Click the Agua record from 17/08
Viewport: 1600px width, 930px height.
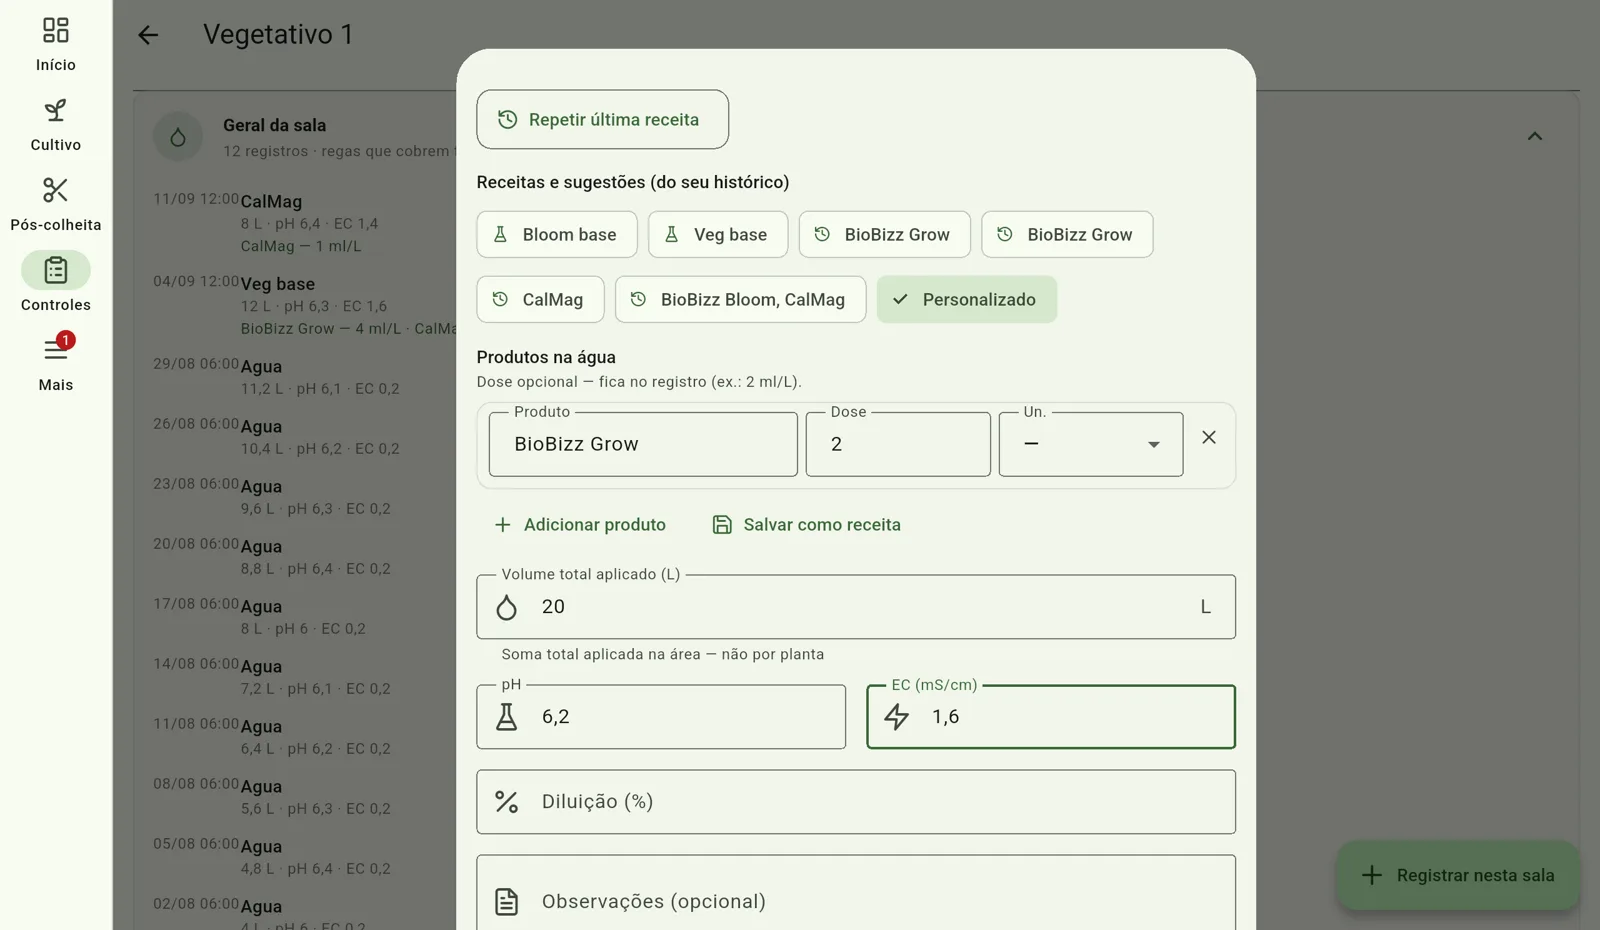(x=305, y=617)
